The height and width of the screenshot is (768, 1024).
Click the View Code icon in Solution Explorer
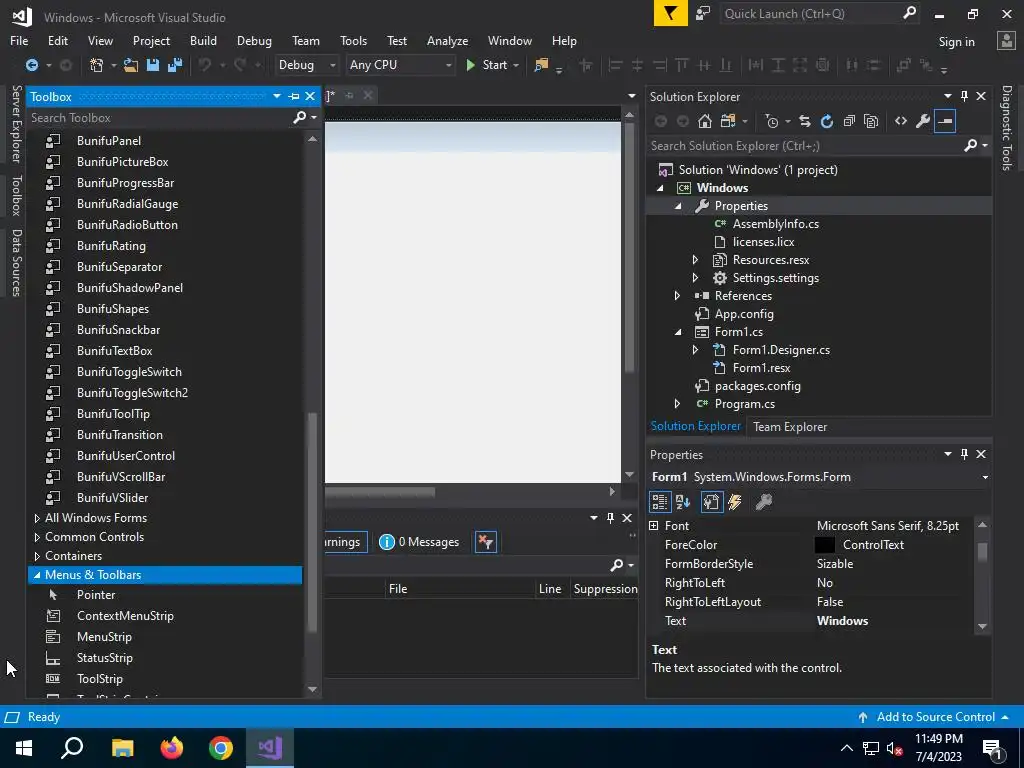pos(901,121)
